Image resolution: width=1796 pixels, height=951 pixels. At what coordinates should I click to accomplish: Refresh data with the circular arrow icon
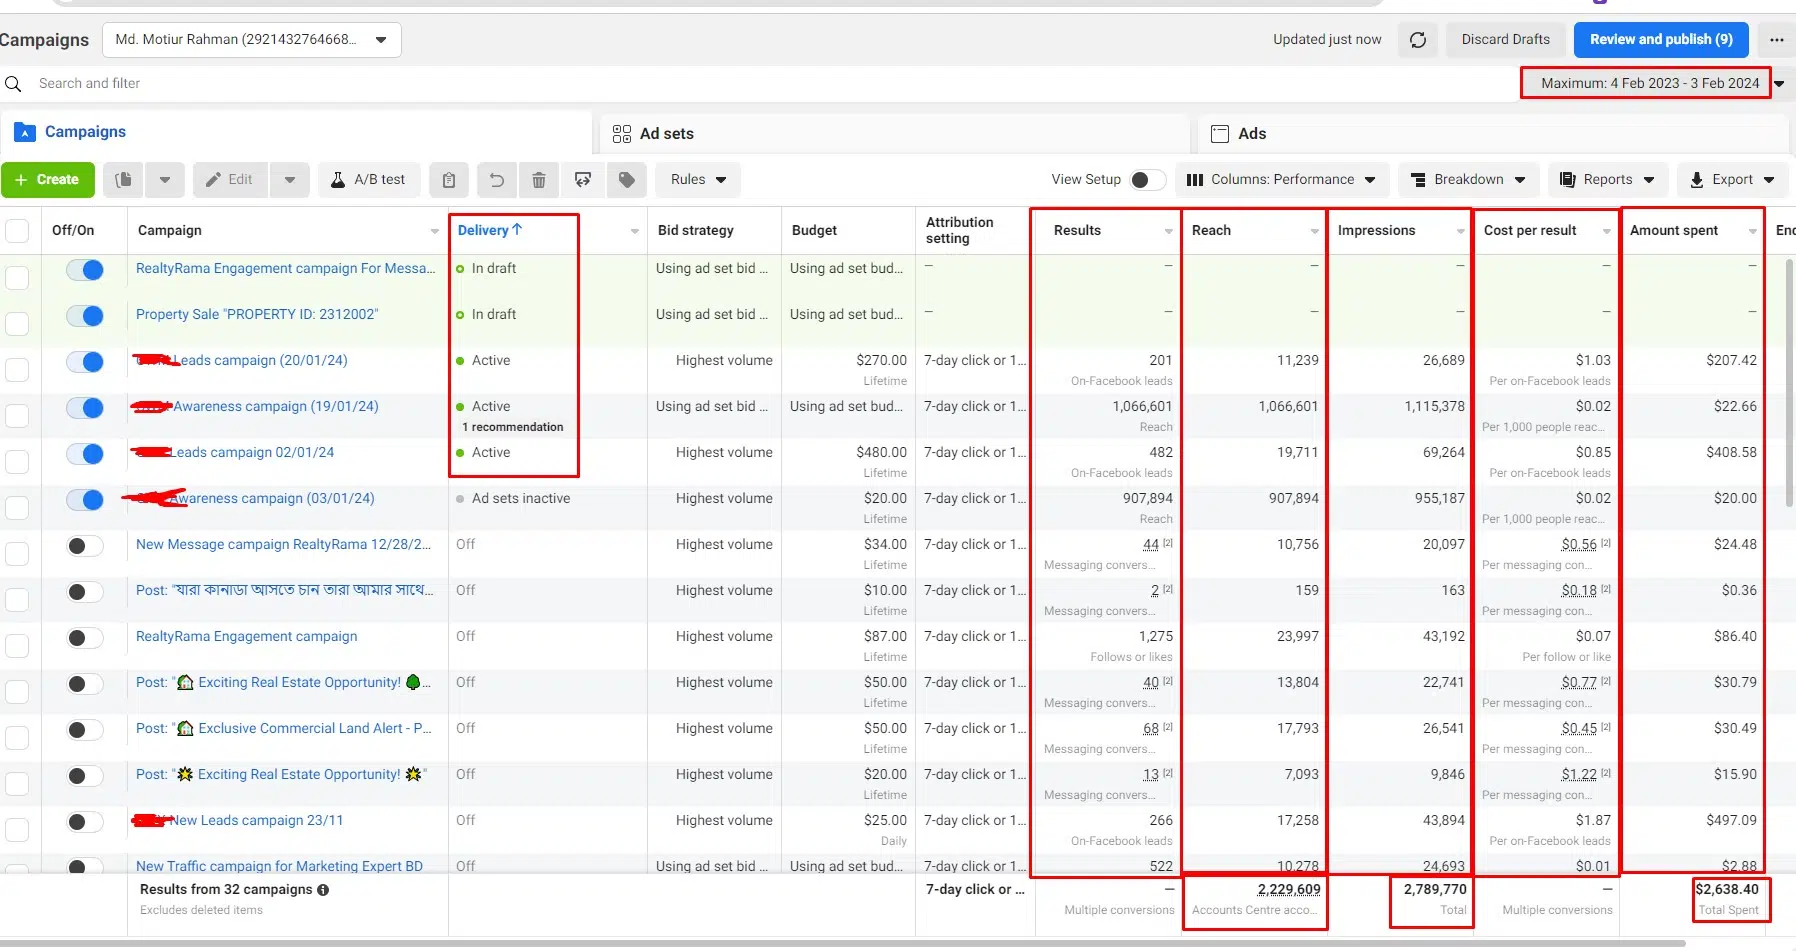tap(1417, 40)
